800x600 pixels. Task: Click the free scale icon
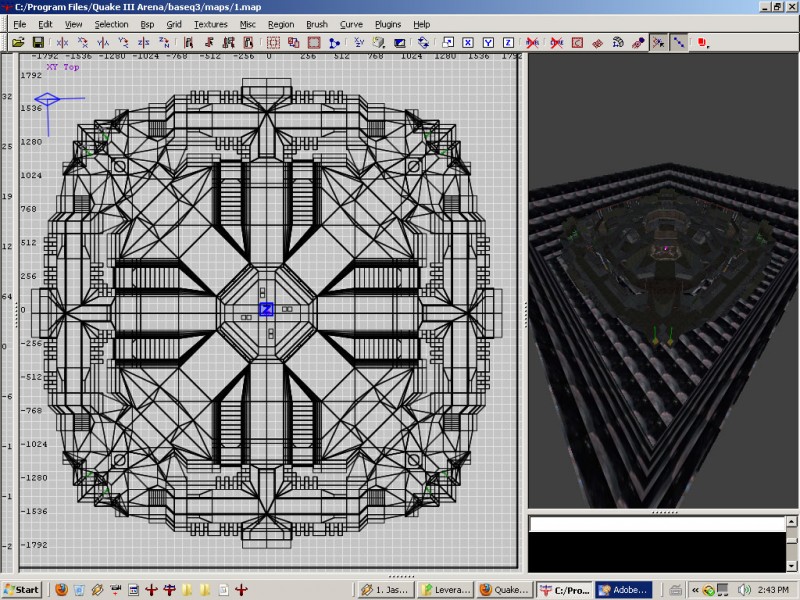coord(447,42)
